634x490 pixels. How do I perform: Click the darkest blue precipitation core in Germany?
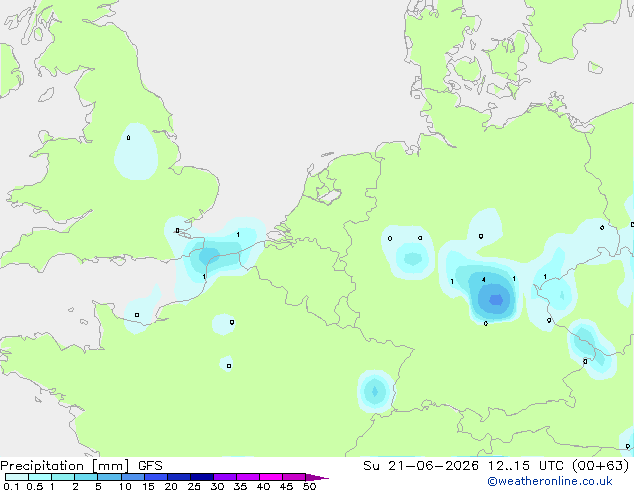496,300
